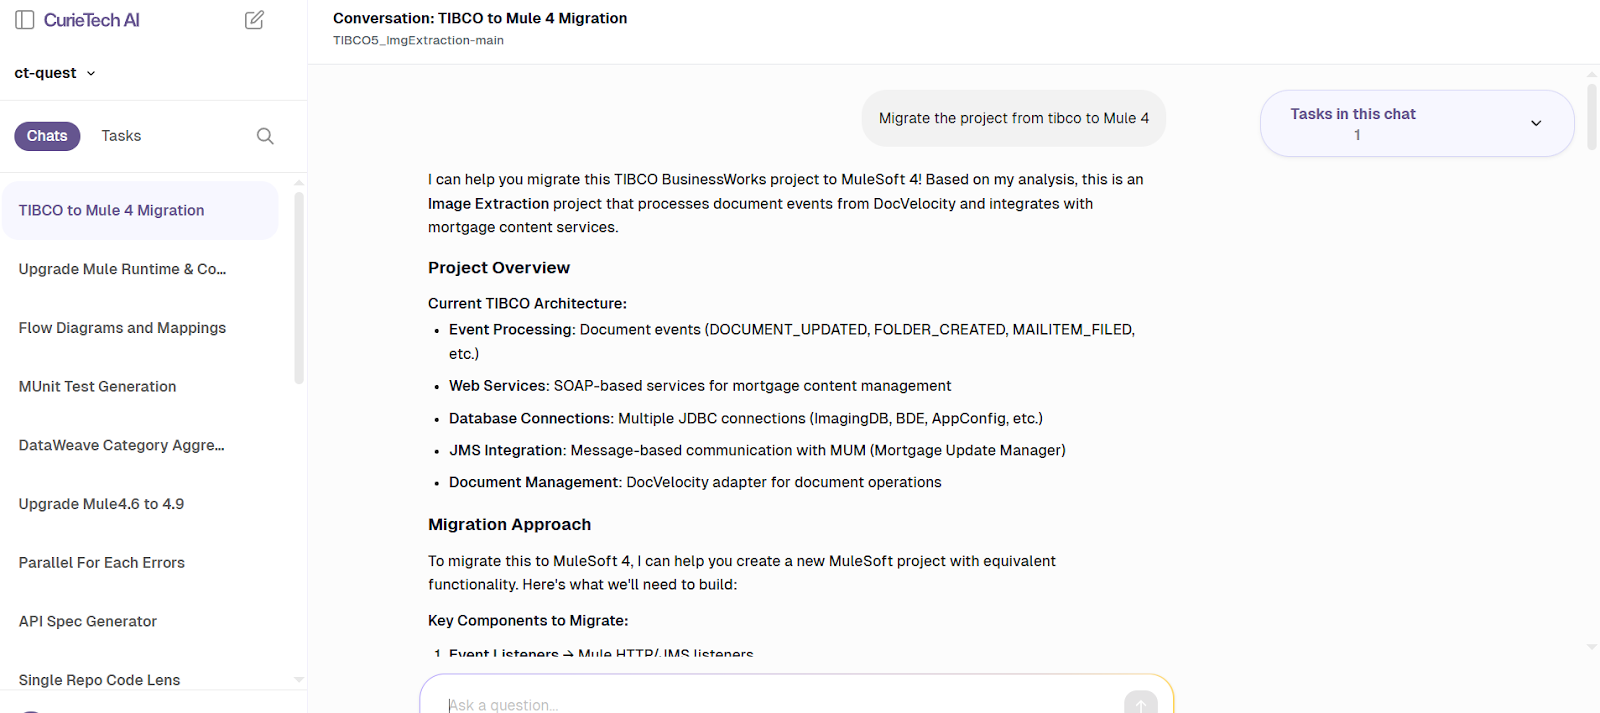Select the TIBCO to Mule 4 Migration chat
This screenshot has height=713, width=1600.
coord(110,210)
